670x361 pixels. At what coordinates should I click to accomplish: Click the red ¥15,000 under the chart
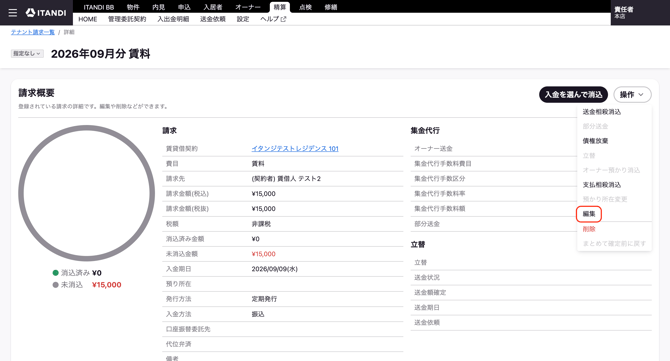106,285
